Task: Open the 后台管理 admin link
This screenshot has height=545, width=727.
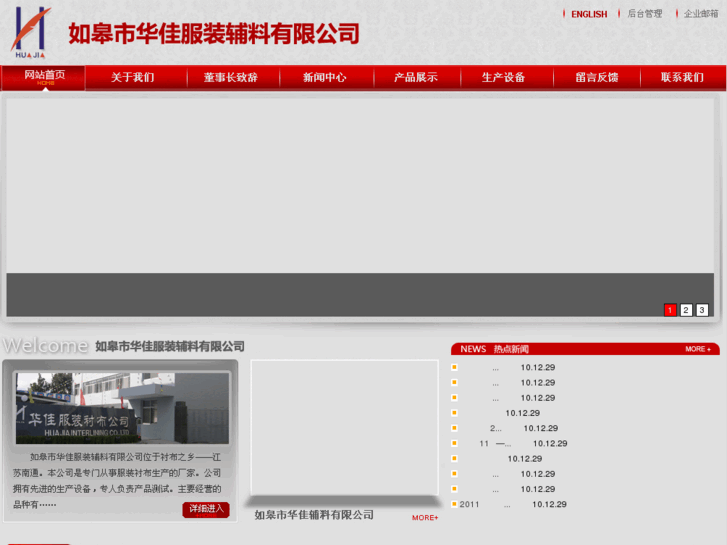Action: (644, 14)
